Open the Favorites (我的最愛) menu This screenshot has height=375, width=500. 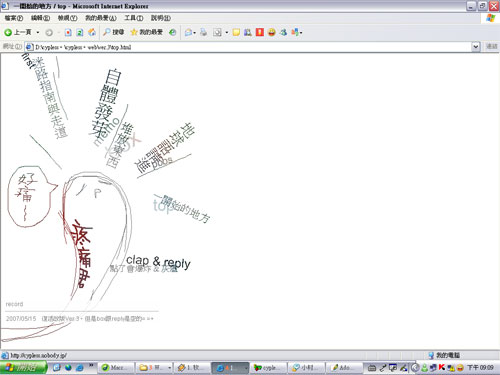101,18
